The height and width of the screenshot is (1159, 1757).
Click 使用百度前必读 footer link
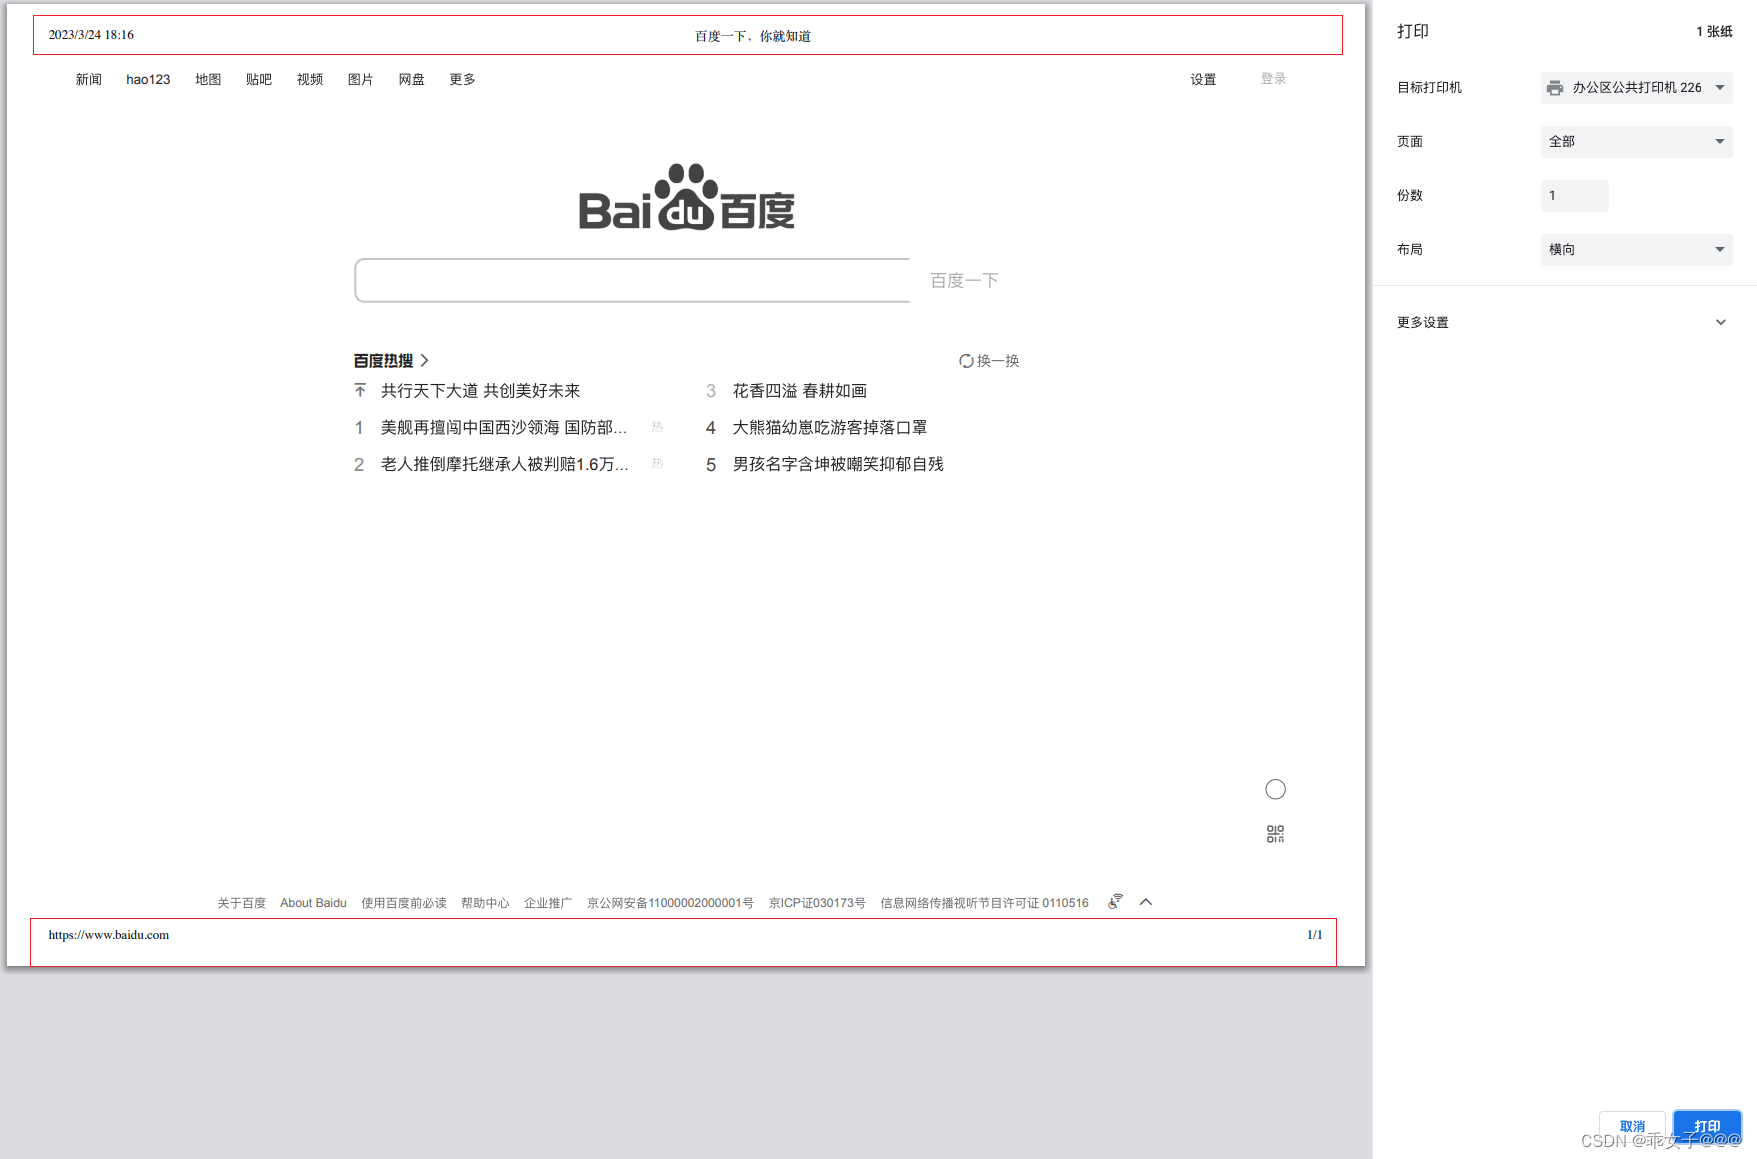(x=404, y=903)
